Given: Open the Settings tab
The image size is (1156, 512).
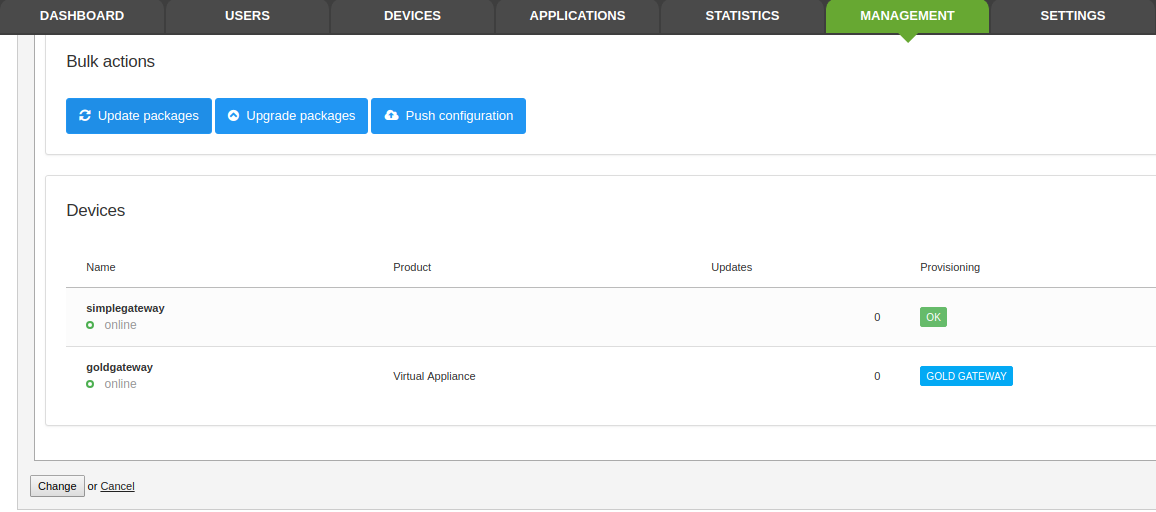Looking at the screenshot, I should 1072,16.
